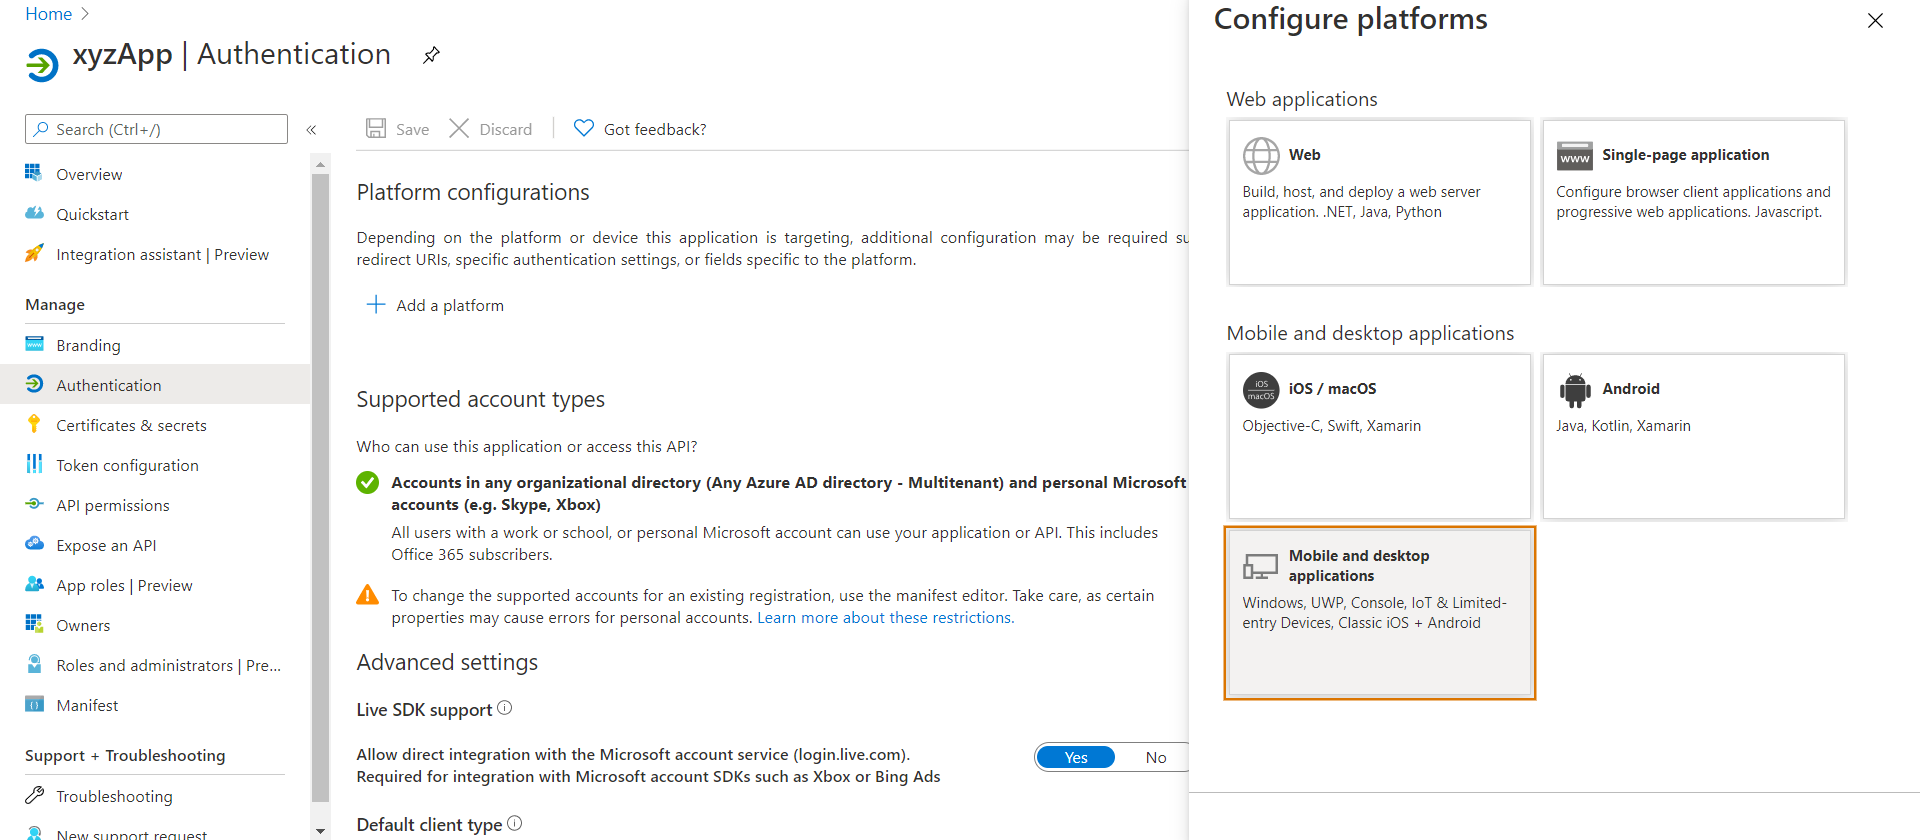Click the orange warning triangle icon
The height and width of the screenshot is (840, 1920).
pos(368,595)
